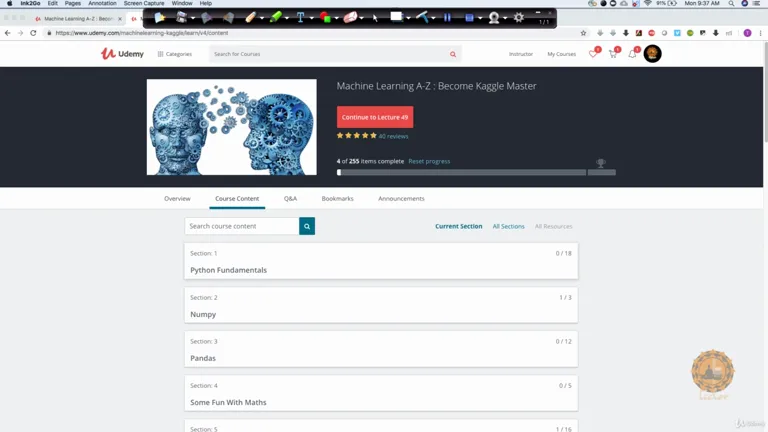This screenshot has height=432, width=768.
Task: Open eraser options dropdown arrow
Action: pos(361,19)
